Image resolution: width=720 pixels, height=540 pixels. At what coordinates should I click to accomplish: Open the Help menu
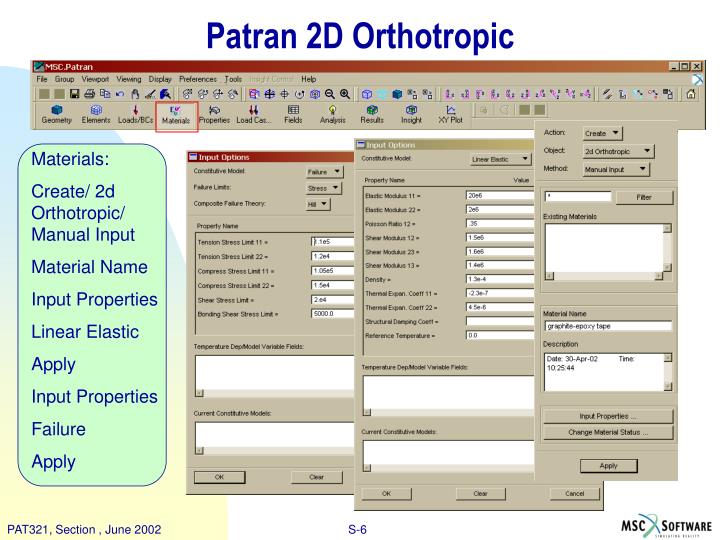tap(309, 79)
